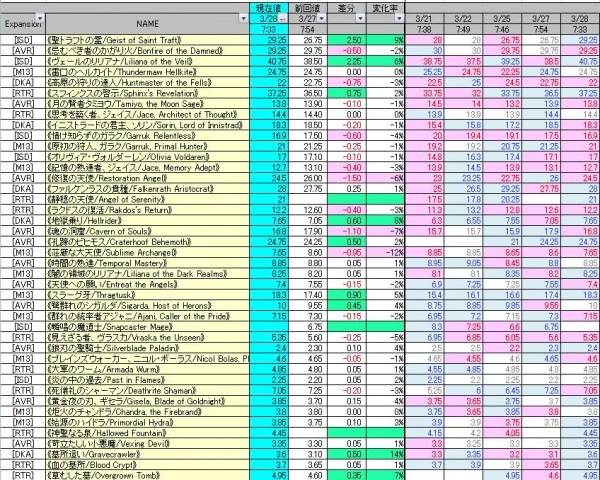The width and height of the screenshot is (600, 480).
Task: Open the NAME column filter dropdown
Action: [244, 18]
